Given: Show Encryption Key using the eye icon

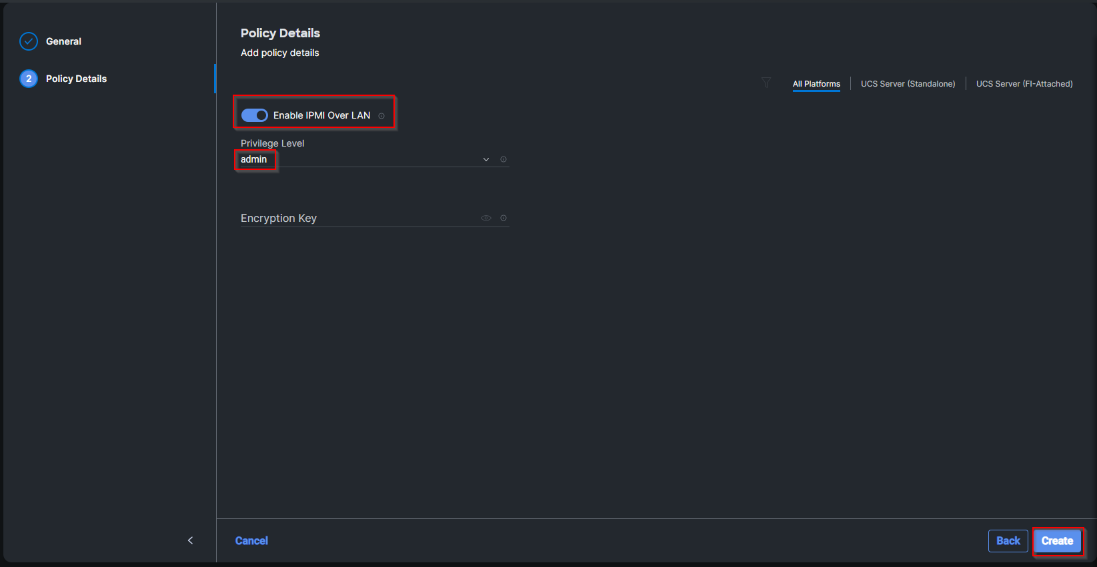Looking at the screenshot, I should click(486, 218).
